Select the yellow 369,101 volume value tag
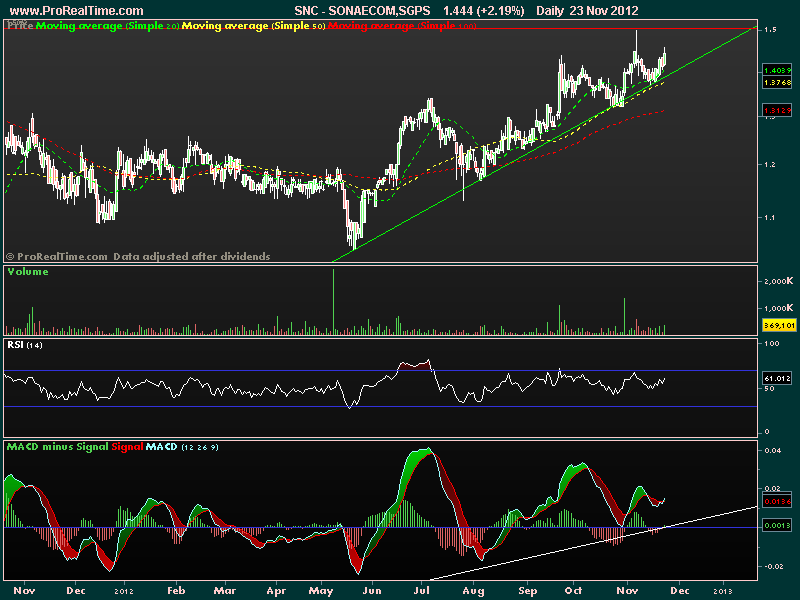 tap(779, 325)
